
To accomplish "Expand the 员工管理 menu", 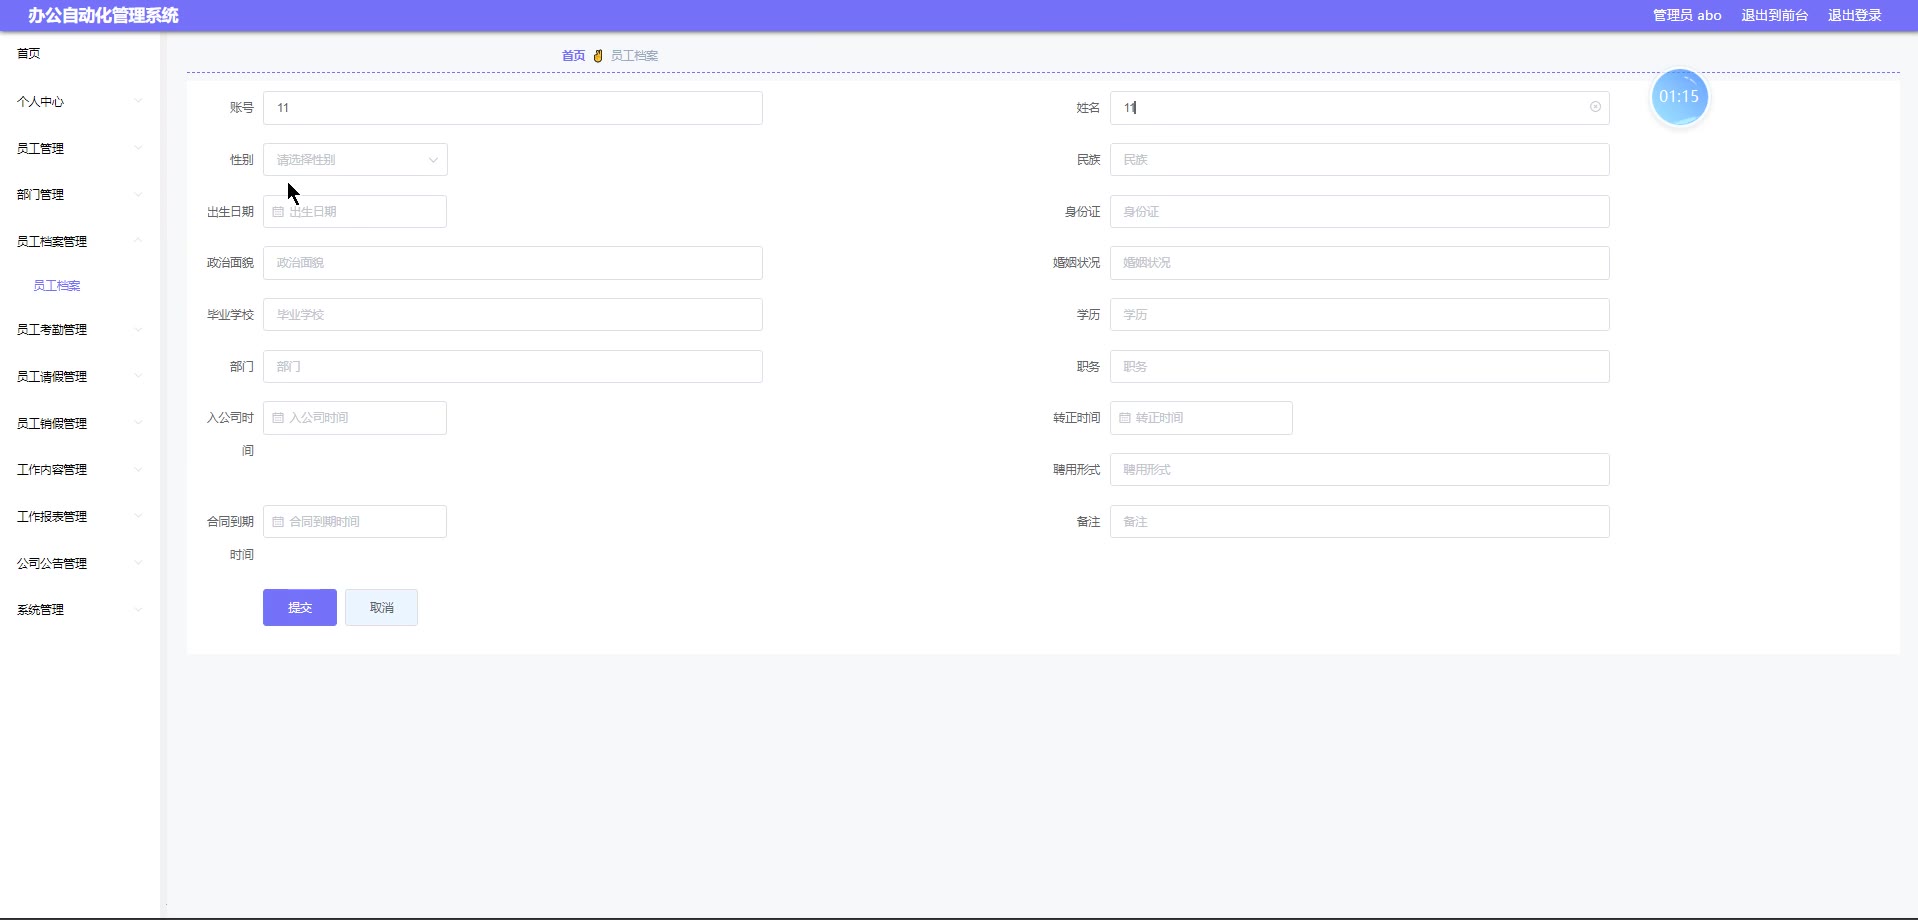I will click(x=80, y=148).
